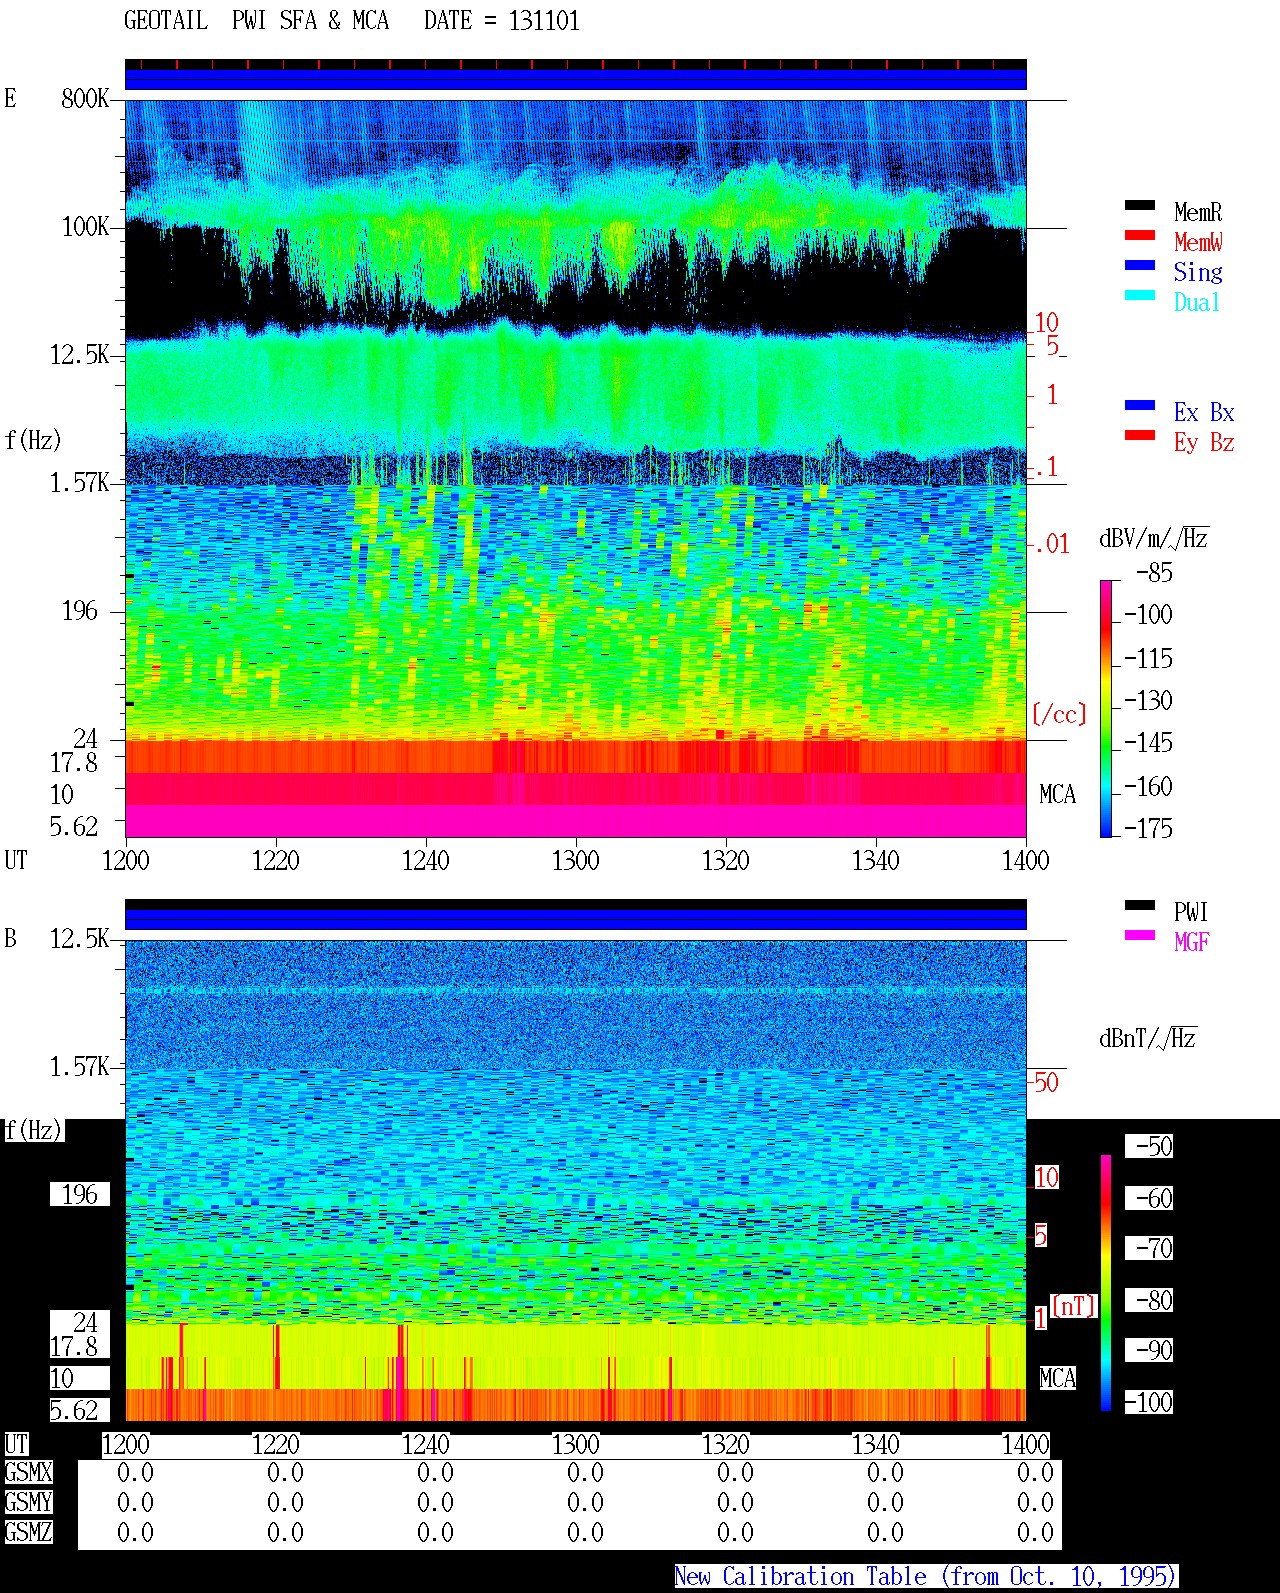Click the black MemR legend swatch

pos(1140,206)
